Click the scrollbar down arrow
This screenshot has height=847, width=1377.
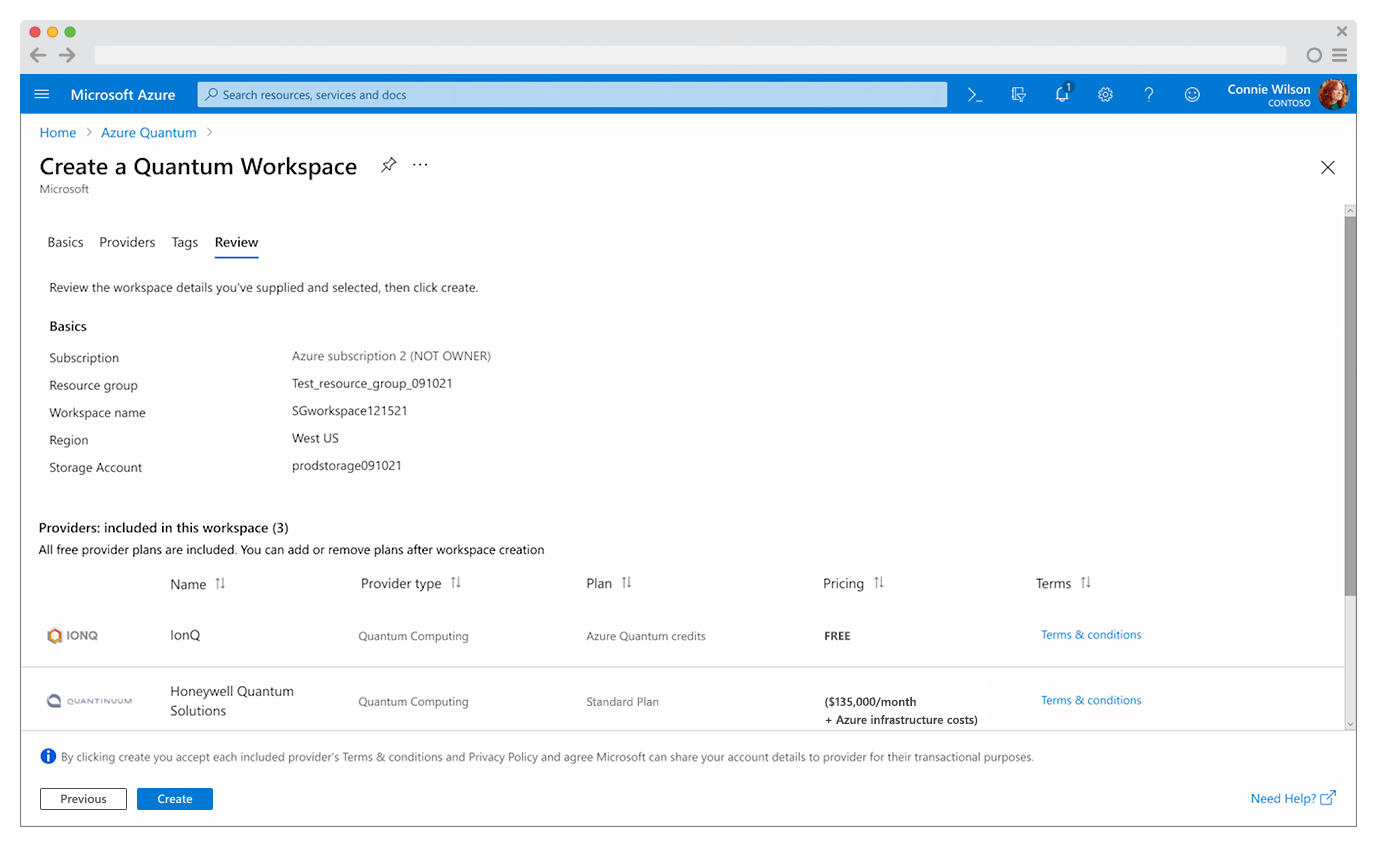[1350, 723]
